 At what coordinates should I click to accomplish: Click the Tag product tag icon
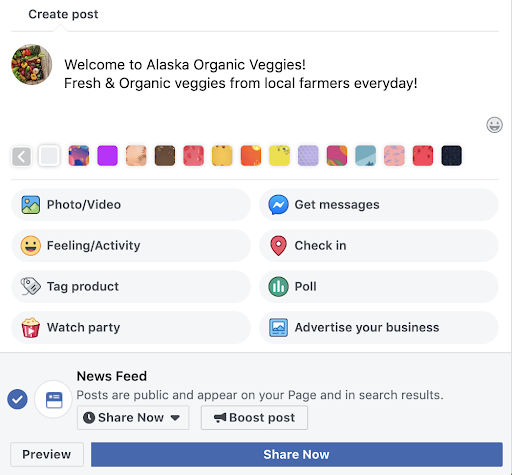[x=31, y=286]
